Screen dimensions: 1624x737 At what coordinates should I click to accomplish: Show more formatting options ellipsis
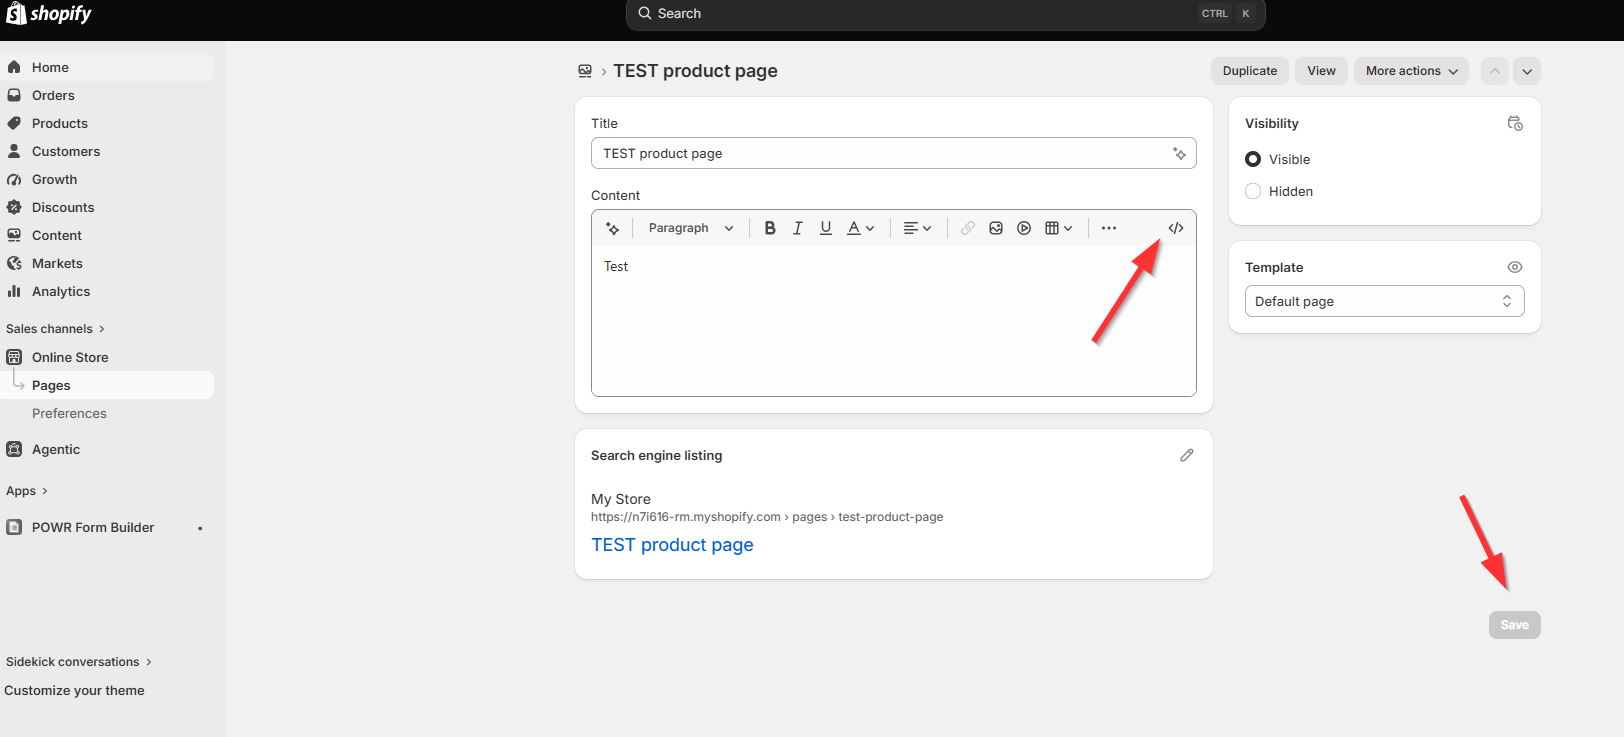pyautogui.click(x=1109, y=228)
